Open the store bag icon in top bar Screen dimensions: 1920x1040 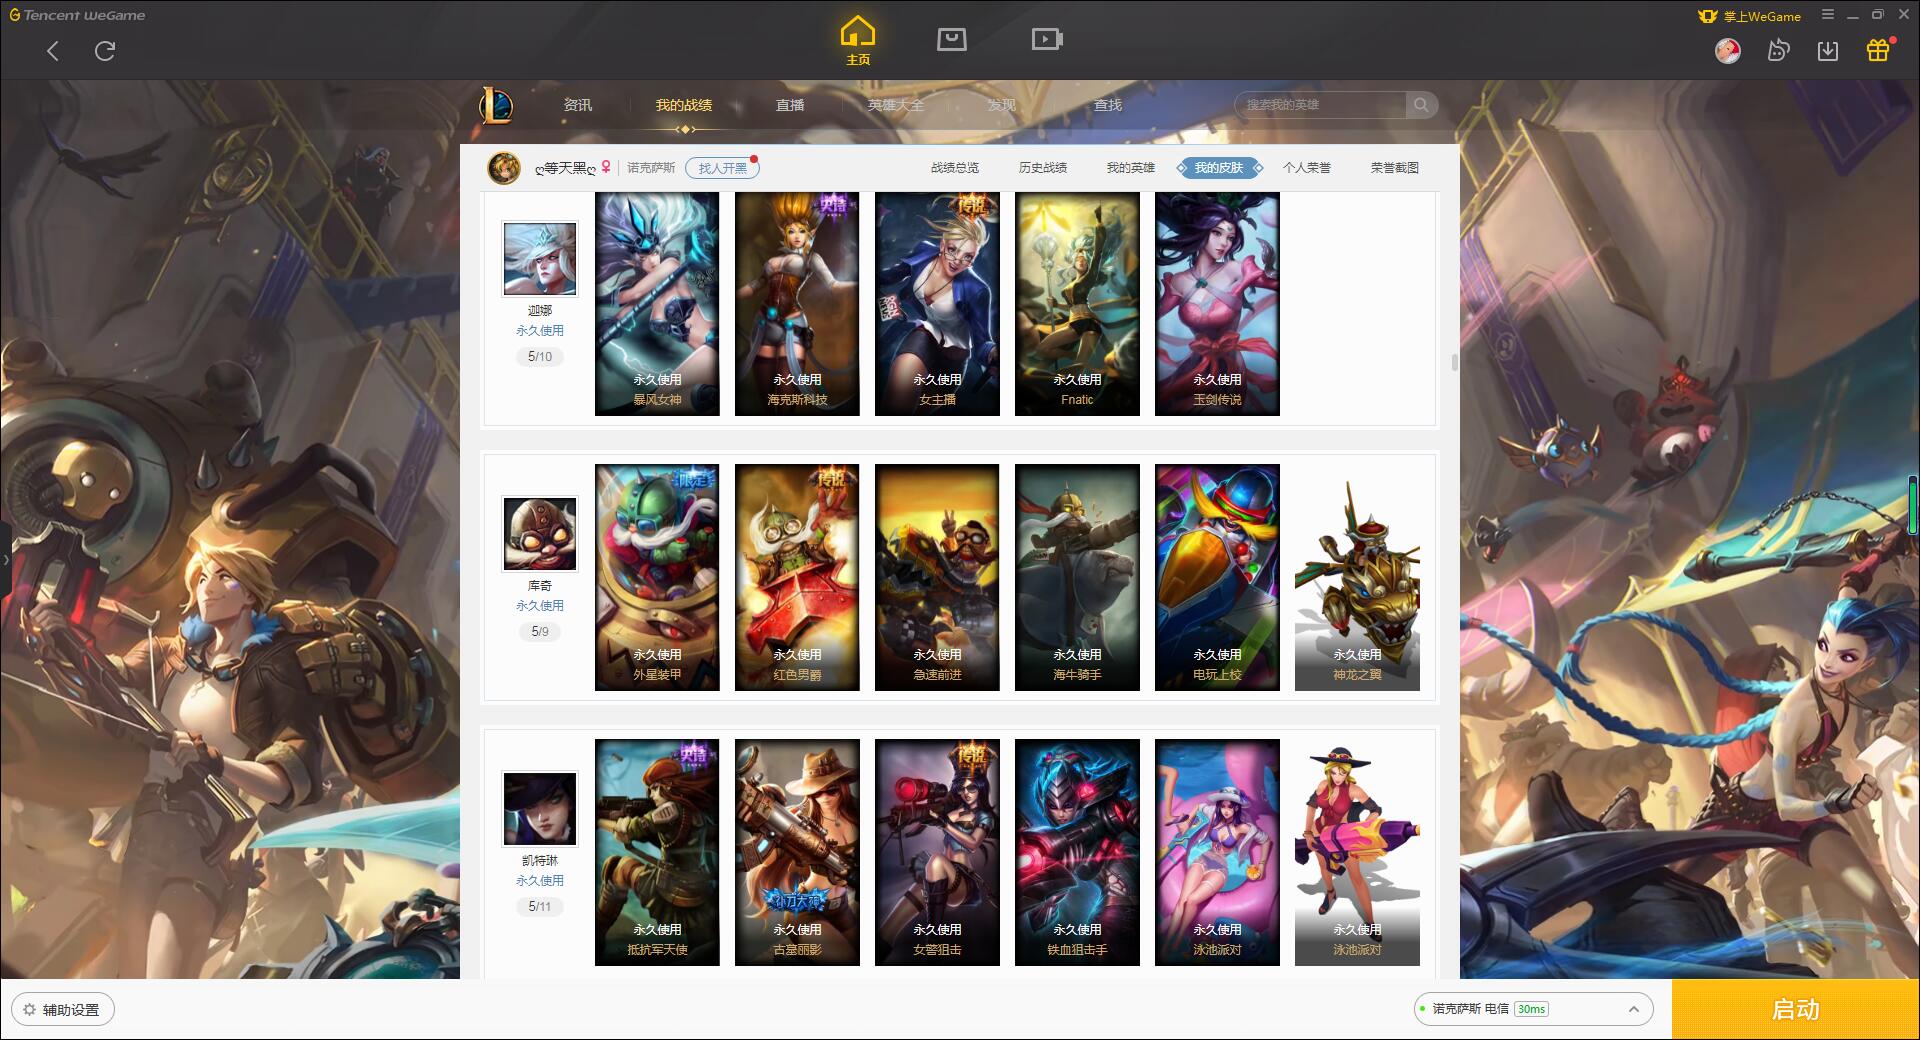pyautogui.click(x=951, y=40)
